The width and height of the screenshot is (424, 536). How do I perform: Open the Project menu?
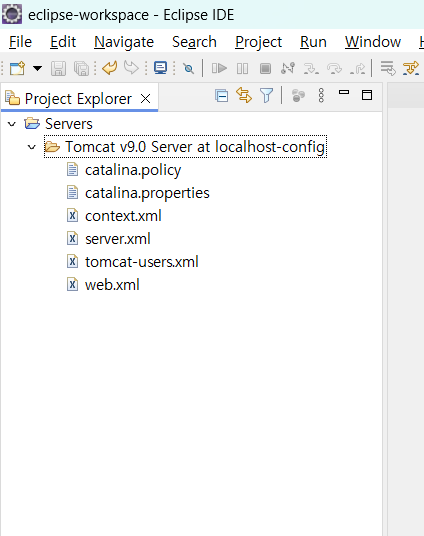(x=258, y=42)
